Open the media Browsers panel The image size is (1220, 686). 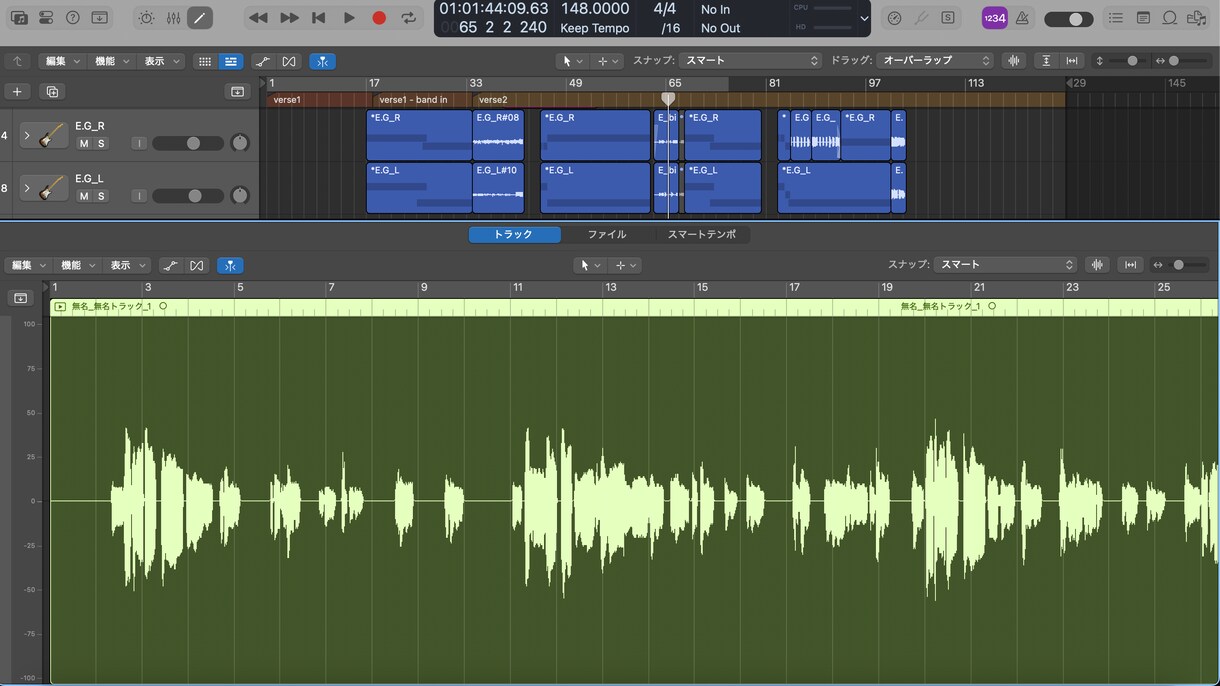(1197, 18)
